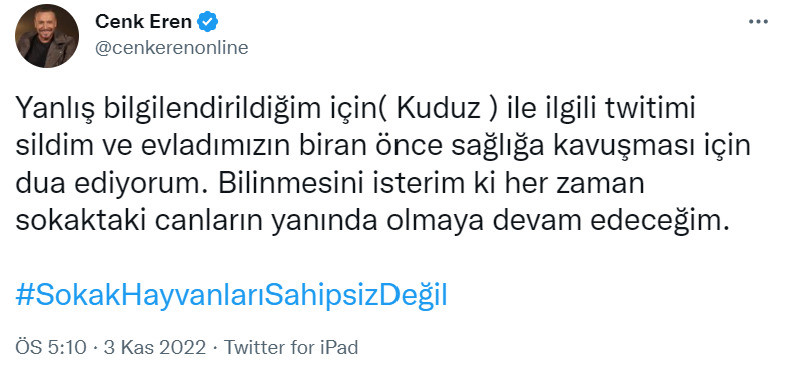This screenshot has height=382, width=792.
Task: Open the Twitter for iPad source link
Action: 291,348
